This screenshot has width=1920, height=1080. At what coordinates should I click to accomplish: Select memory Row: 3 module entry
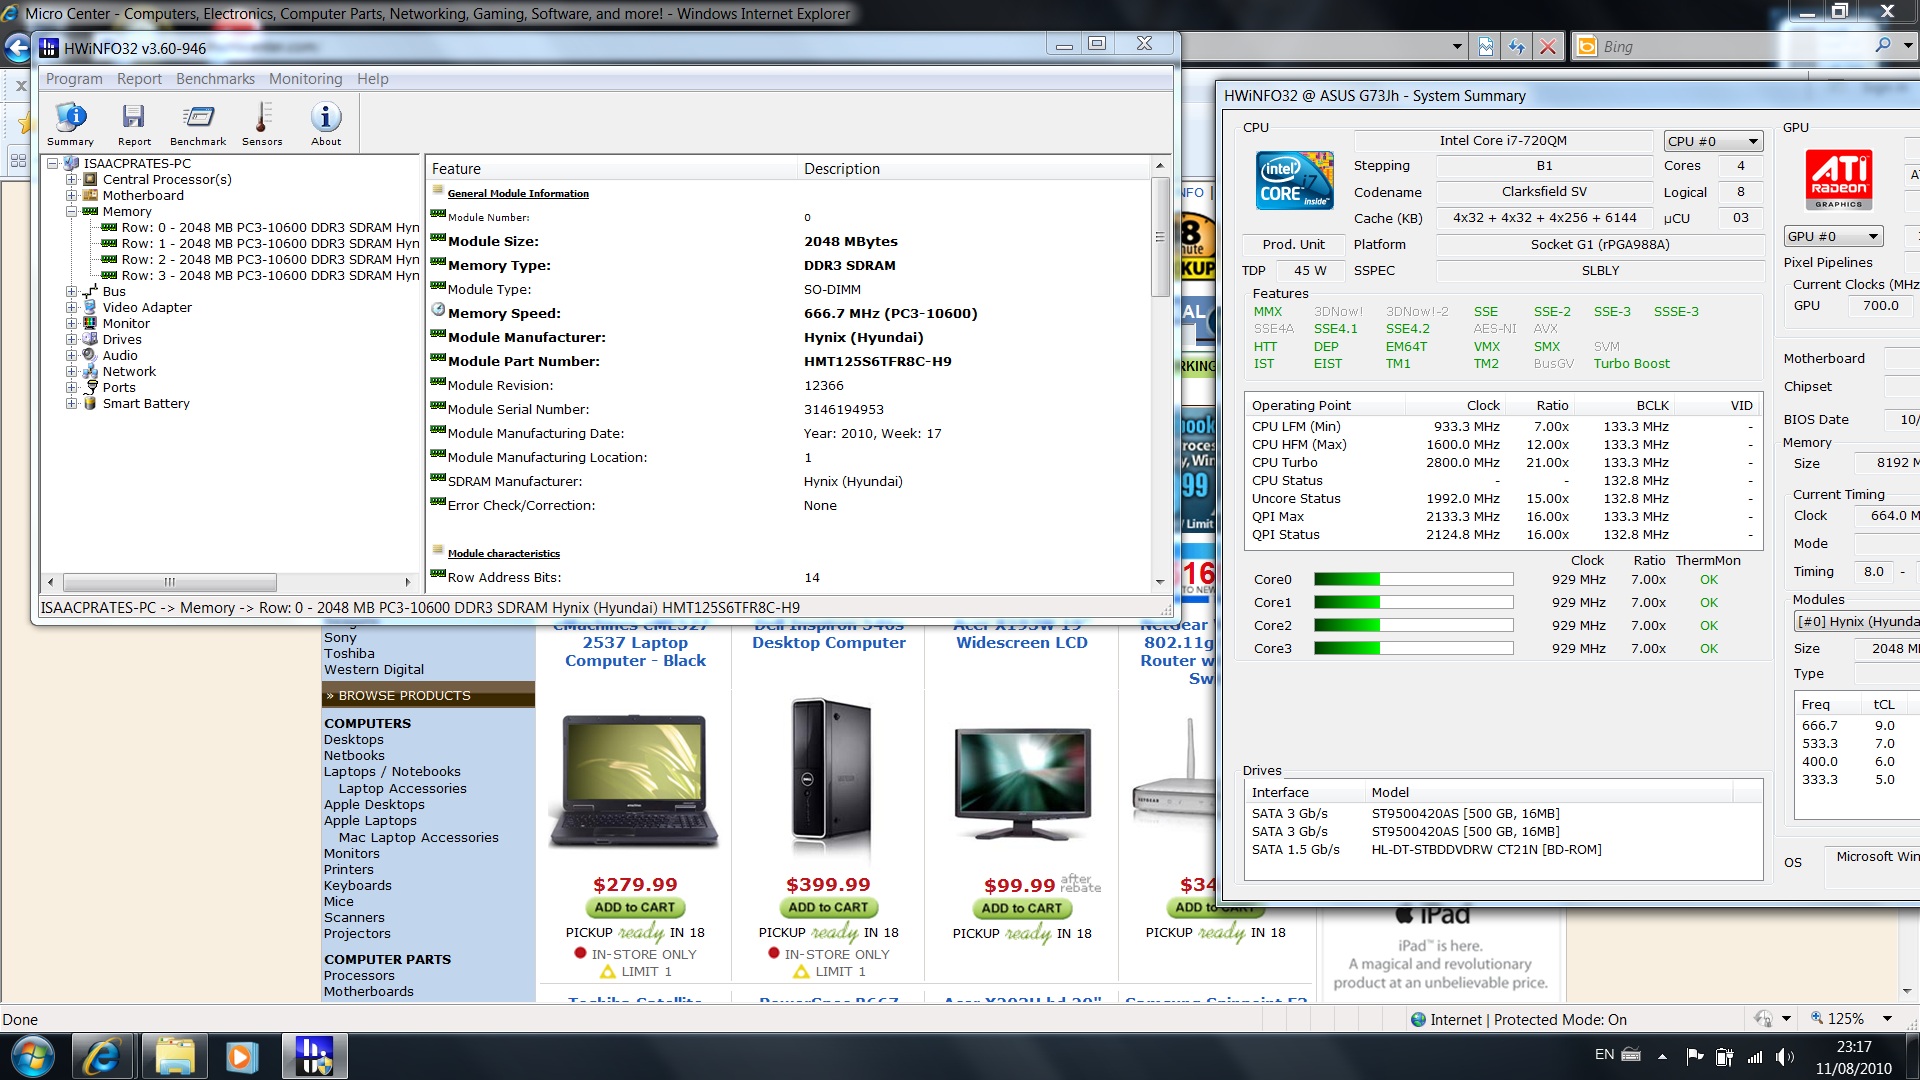(x=270, y=276)
